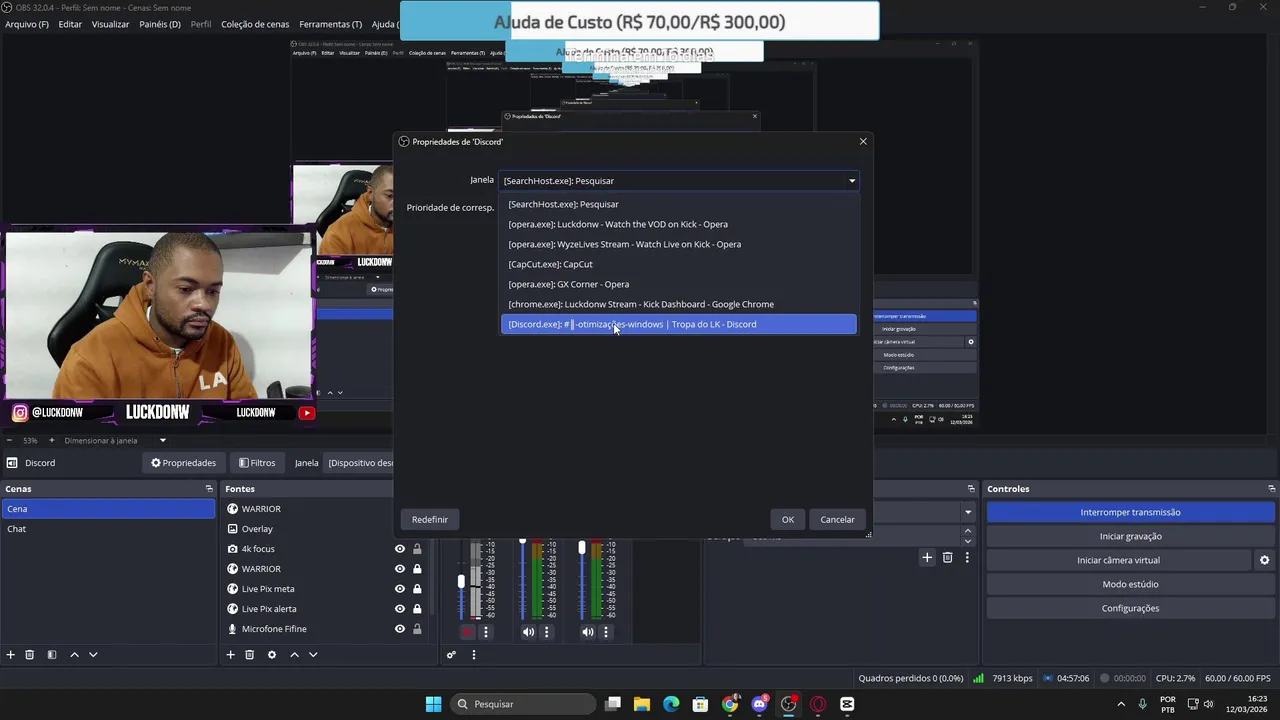Hide the Live Pix alerta source
The height and width of the screenshot is (720, 1280).
tap(400, 609)
